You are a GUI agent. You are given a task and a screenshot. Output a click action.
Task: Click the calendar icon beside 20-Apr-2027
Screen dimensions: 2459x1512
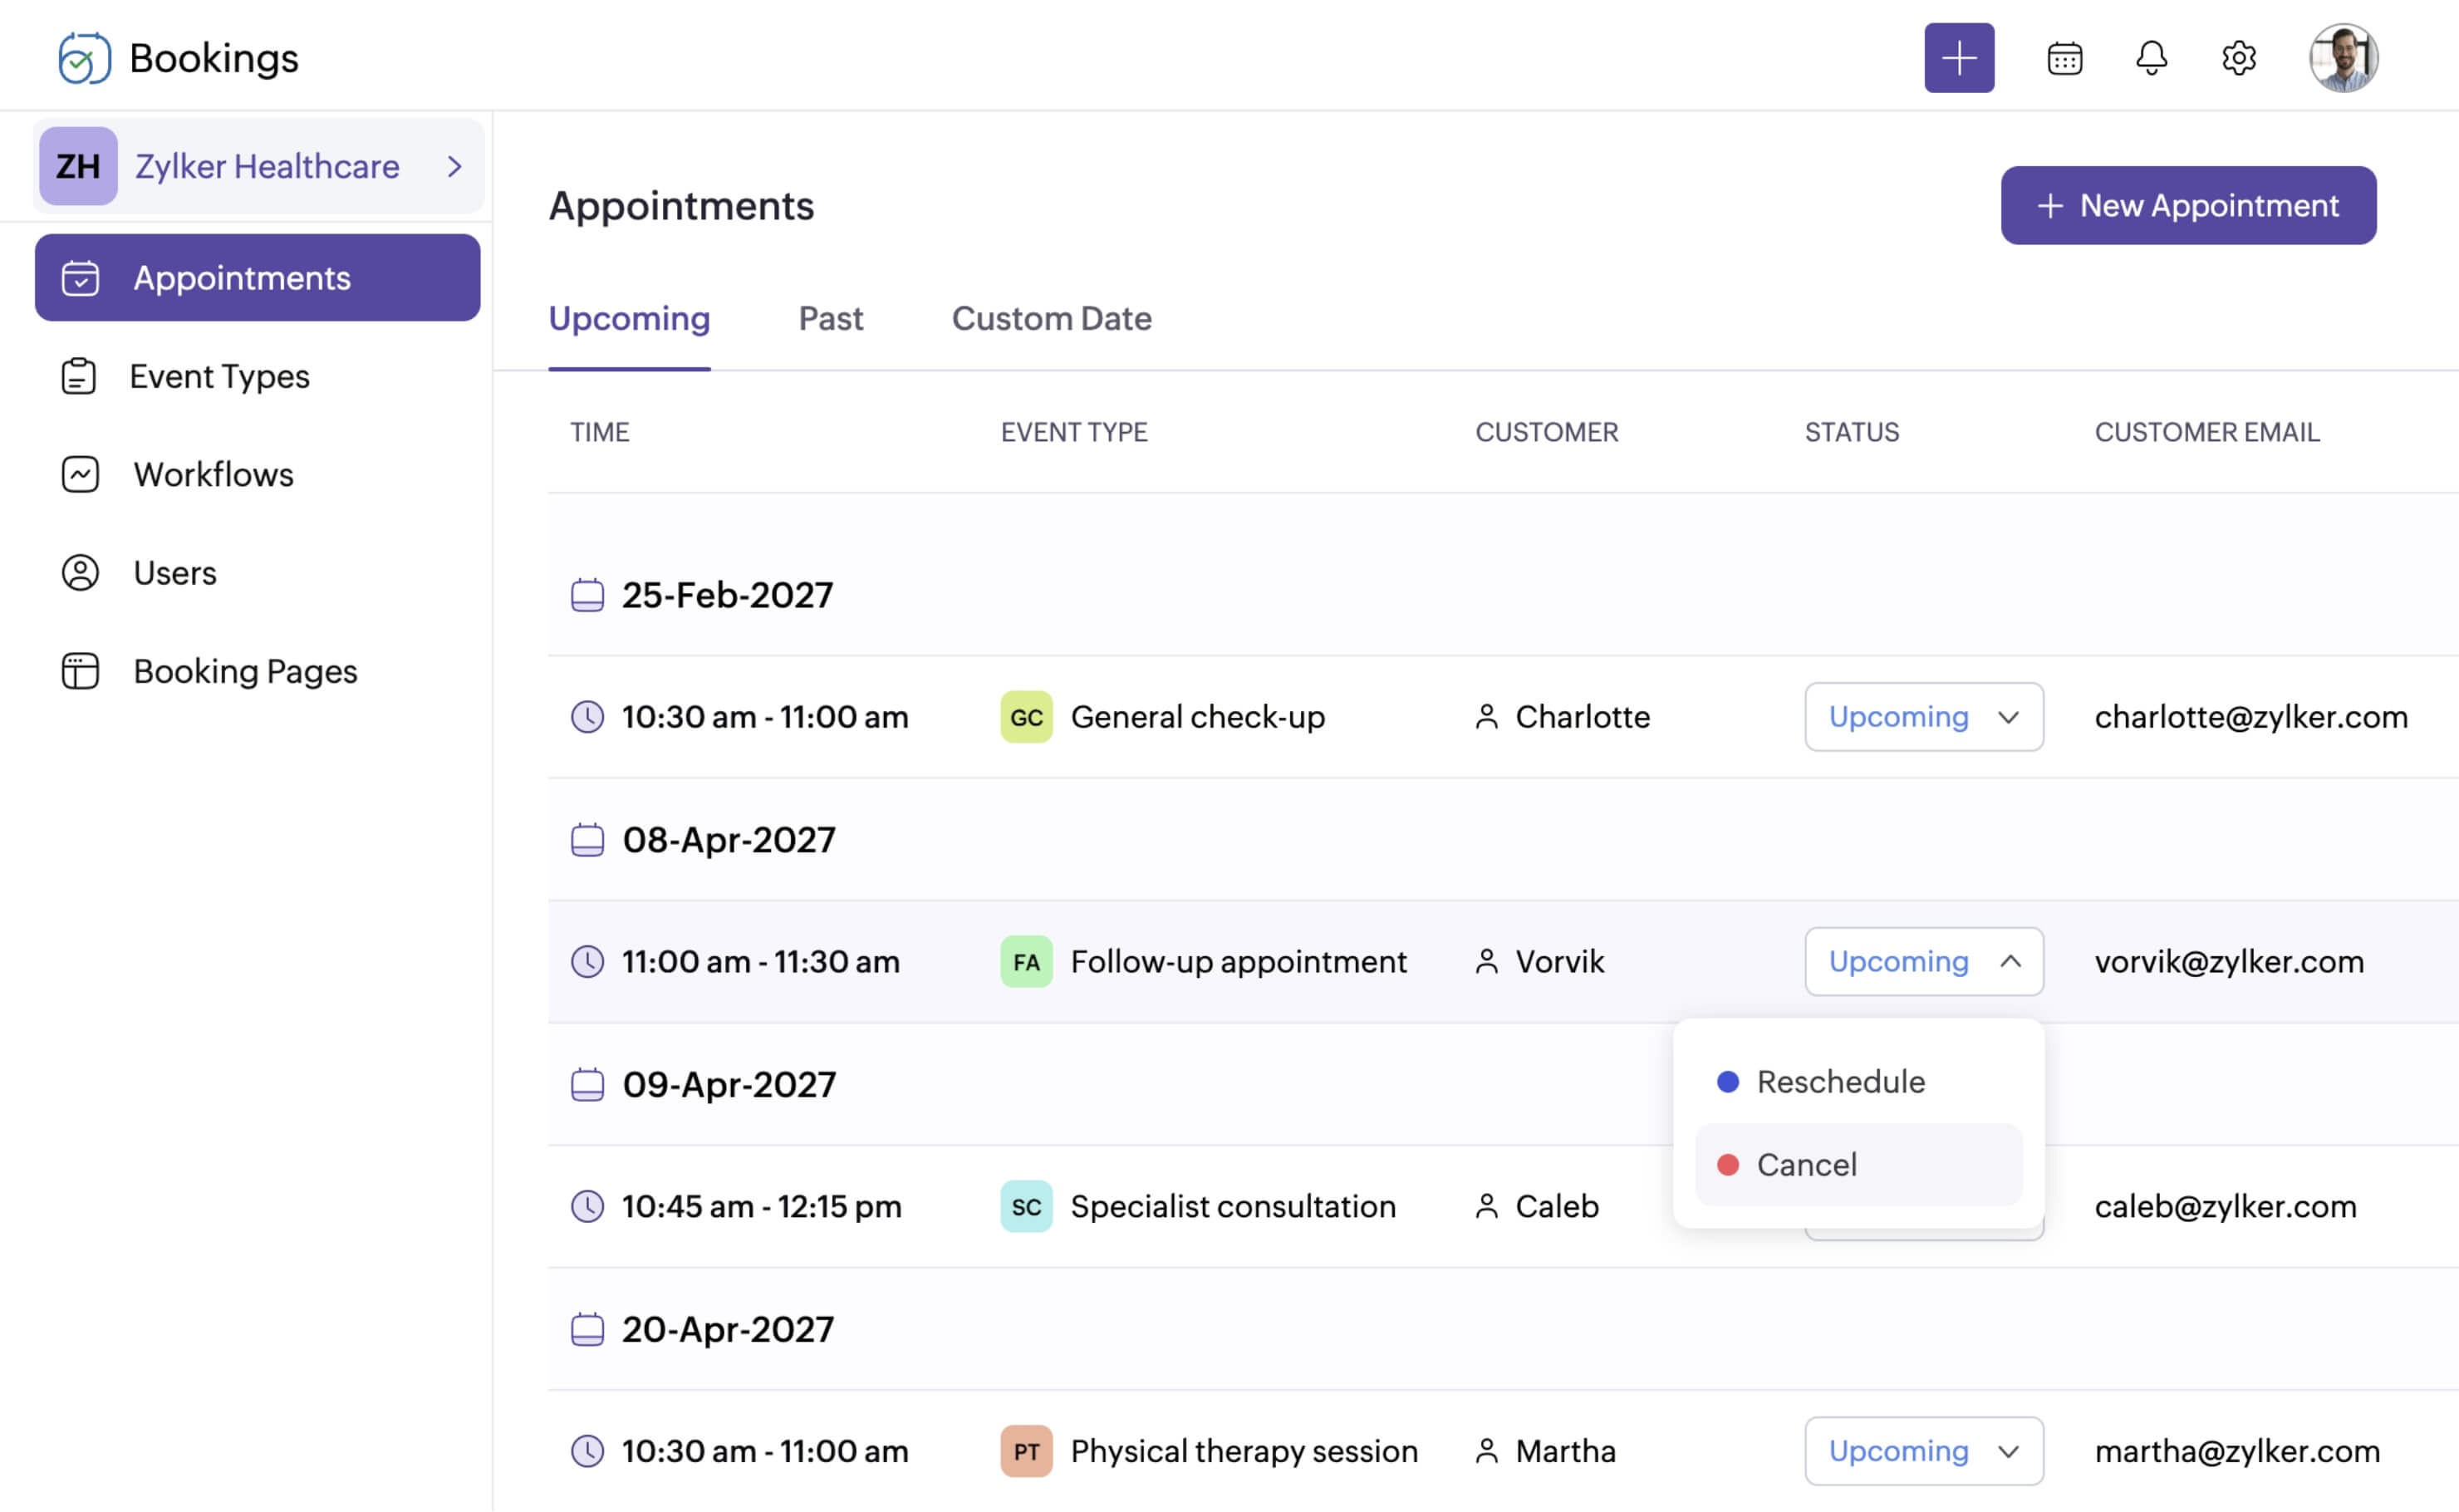(x=587, y=1329)
